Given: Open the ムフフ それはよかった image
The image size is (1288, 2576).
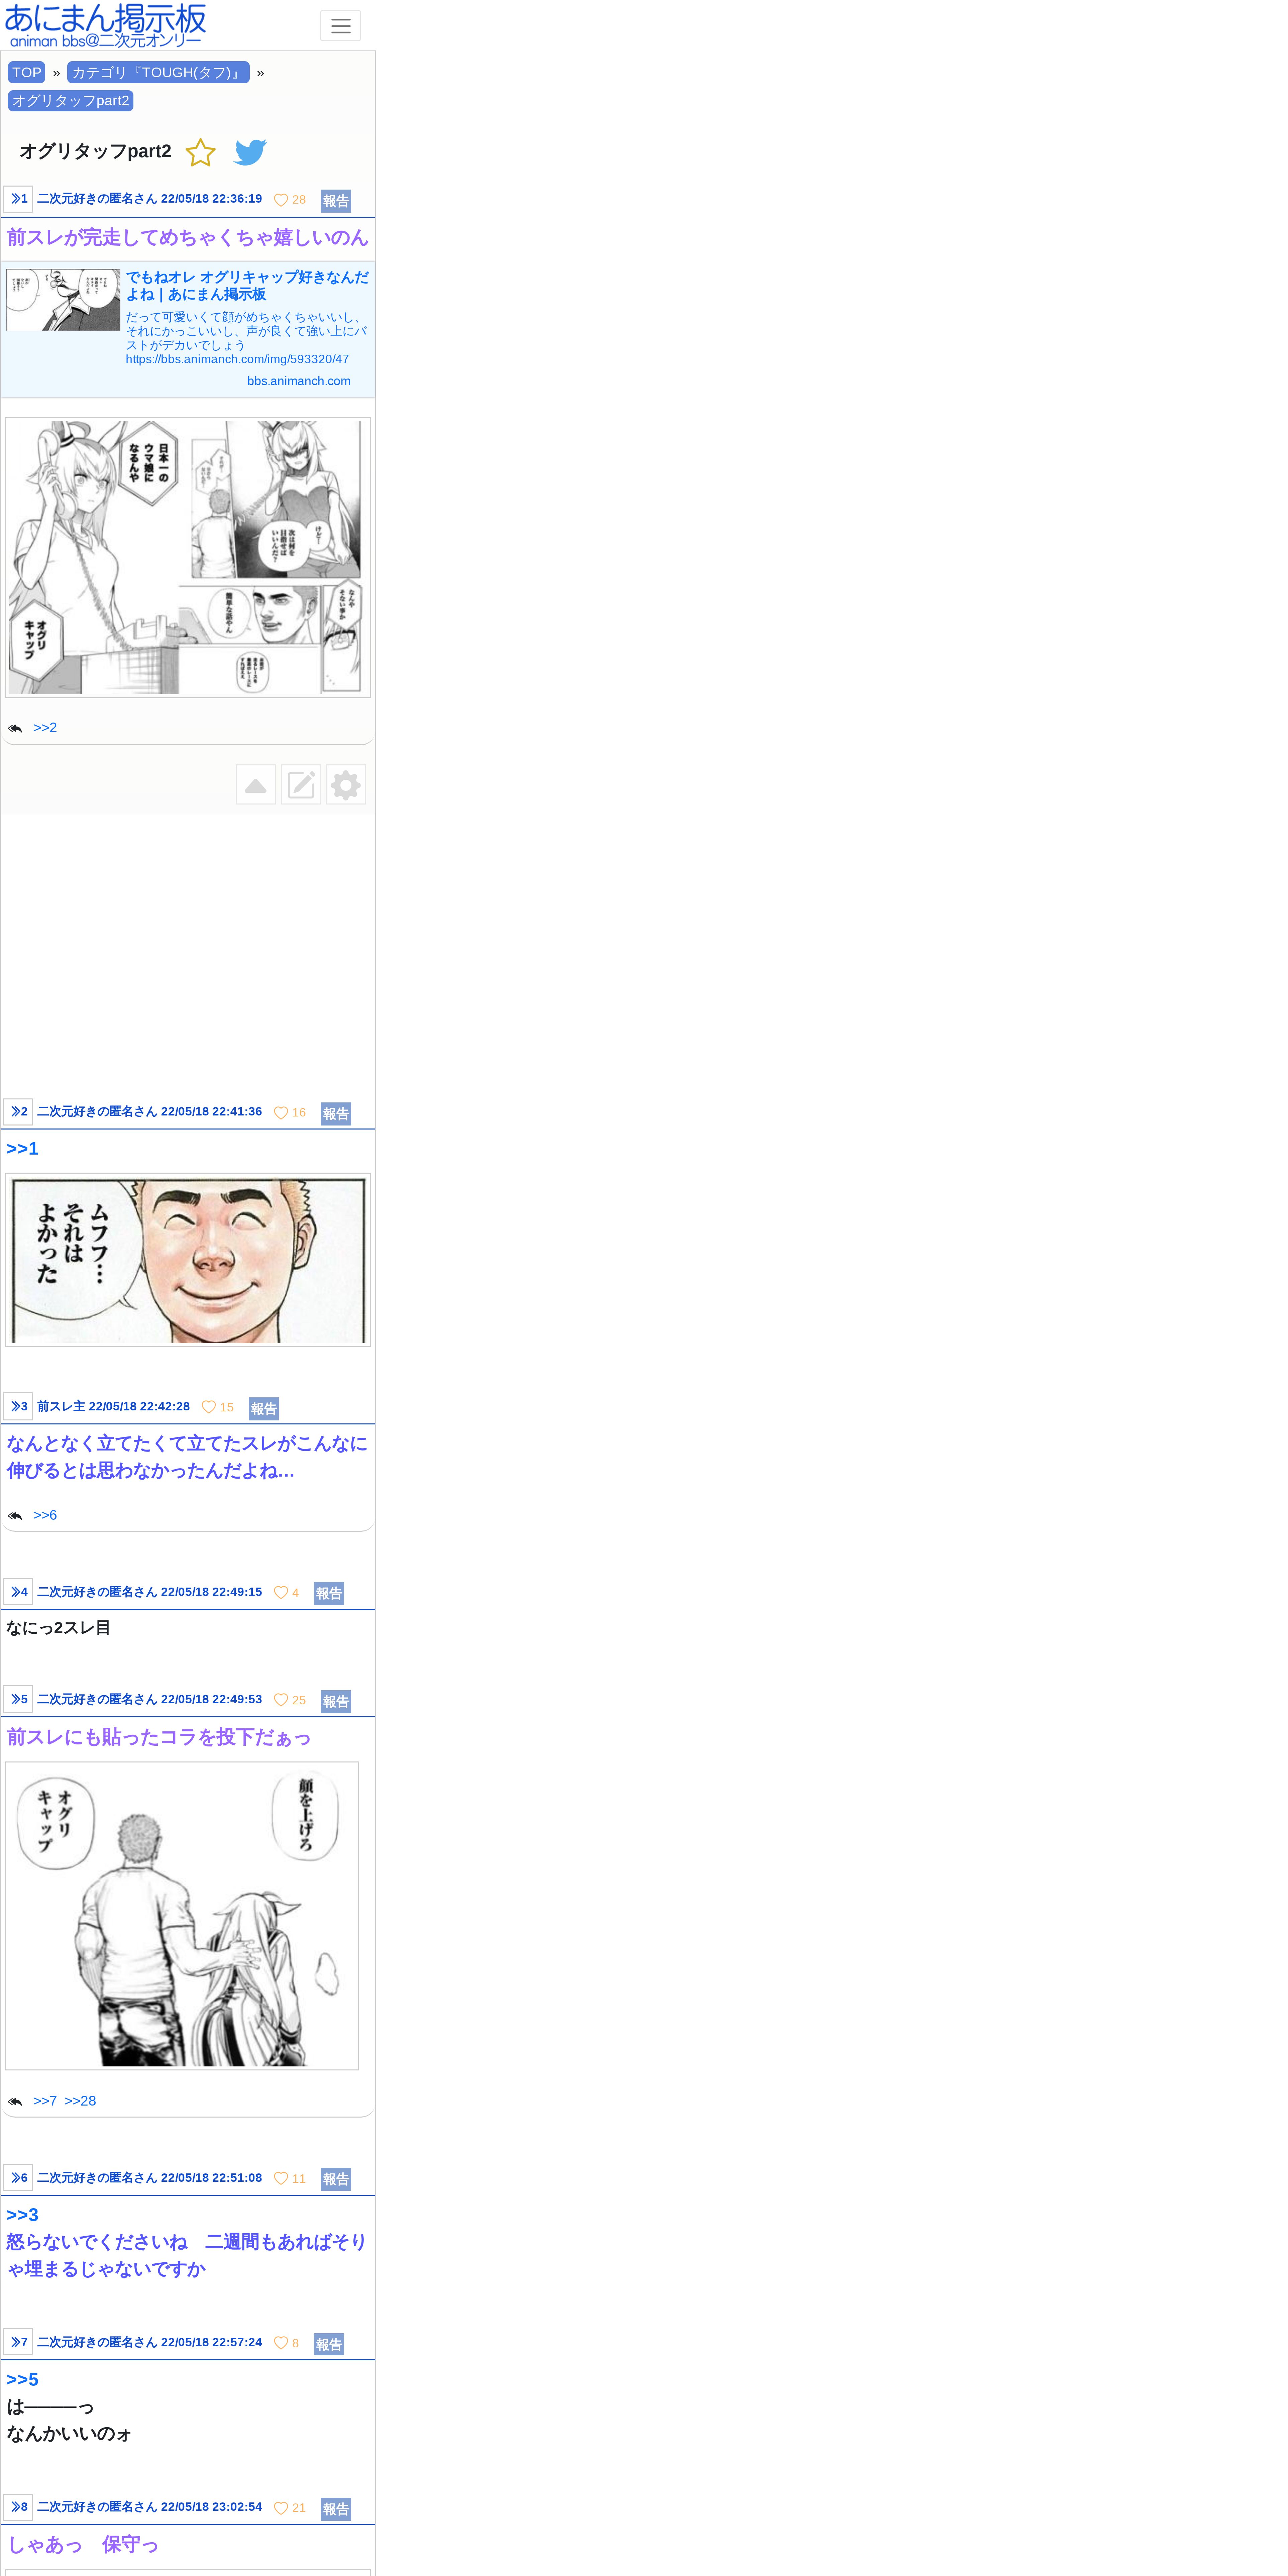Looking at the screenshot, I should [188, 1260].
